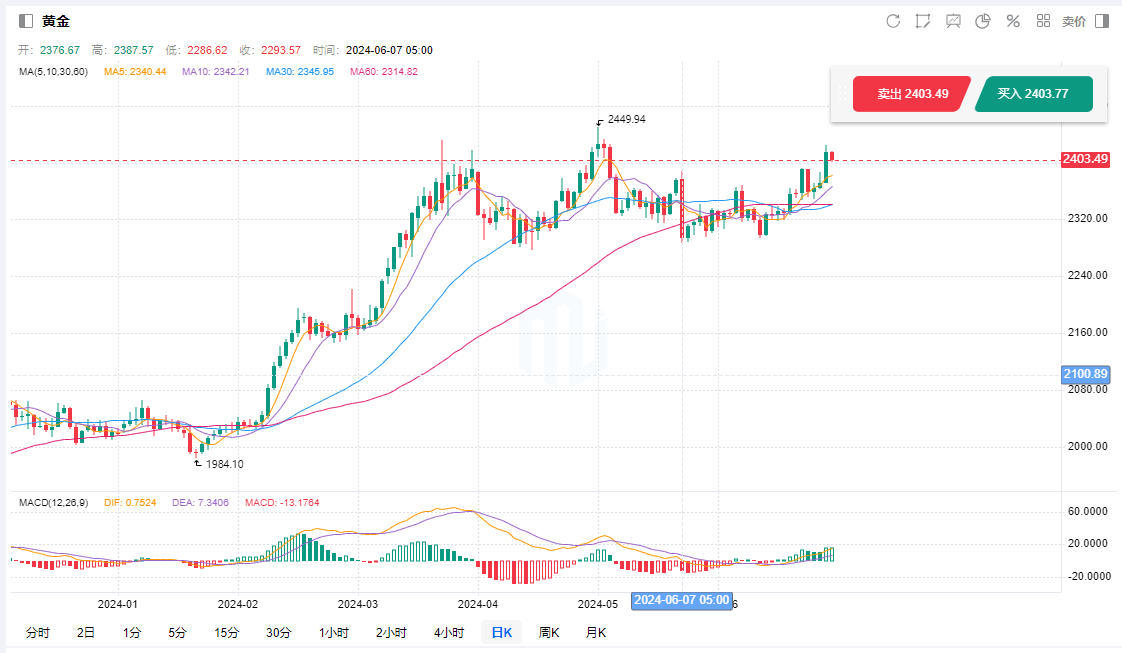The image size is (1122, 653).
Task: Click the refresh chart icon
Action: tap(893, 21)
